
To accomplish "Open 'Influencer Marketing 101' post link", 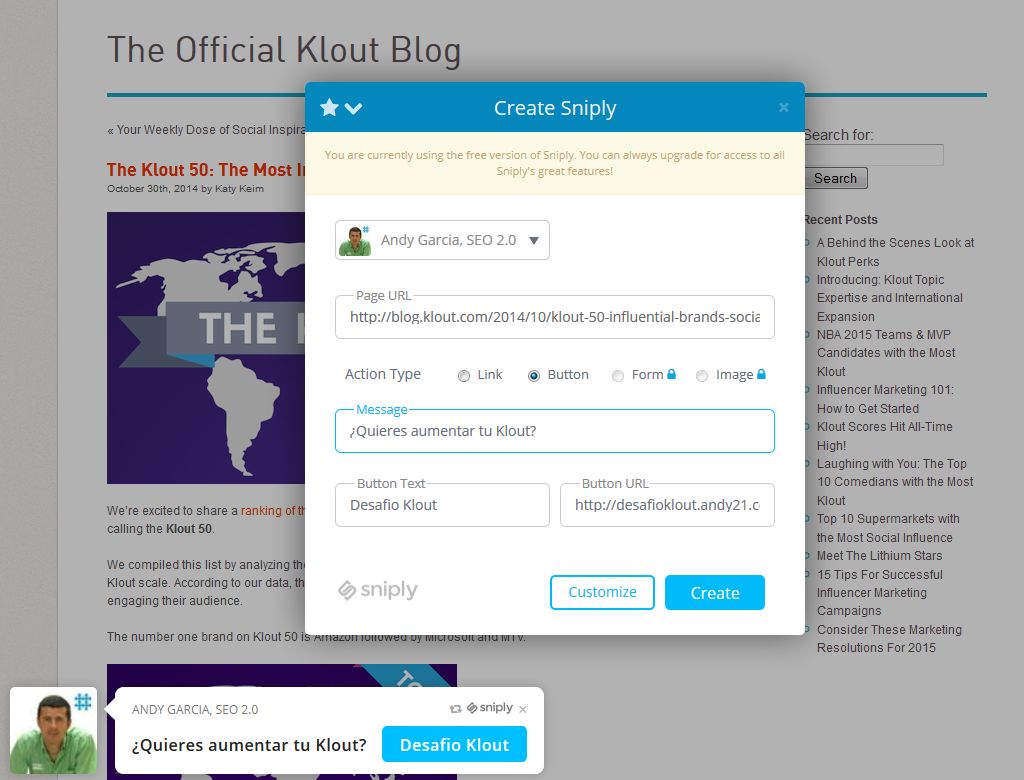I will click(885, 399).
